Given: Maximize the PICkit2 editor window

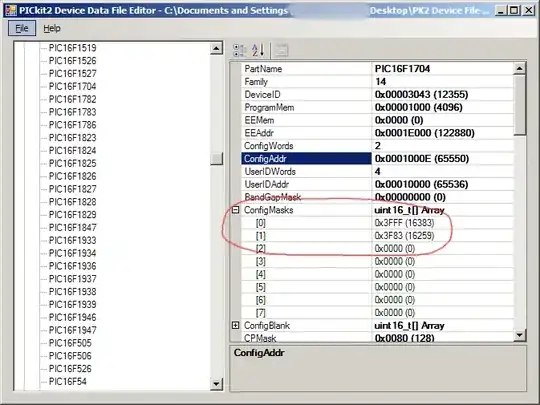Looking at the screenshot, I should pyautogui.click(x=514, y=10).
